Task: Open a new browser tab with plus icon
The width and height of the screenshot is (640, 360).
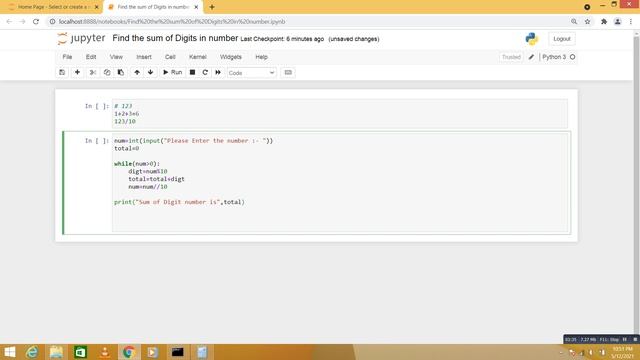Action: pos(211,7)
